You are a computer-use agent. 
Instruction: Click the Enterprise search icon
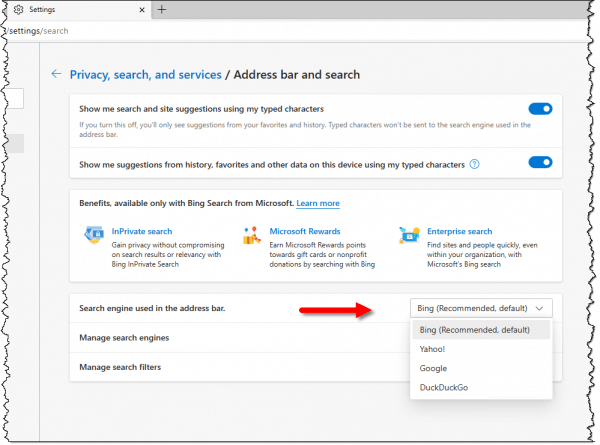tap(409, 235)
